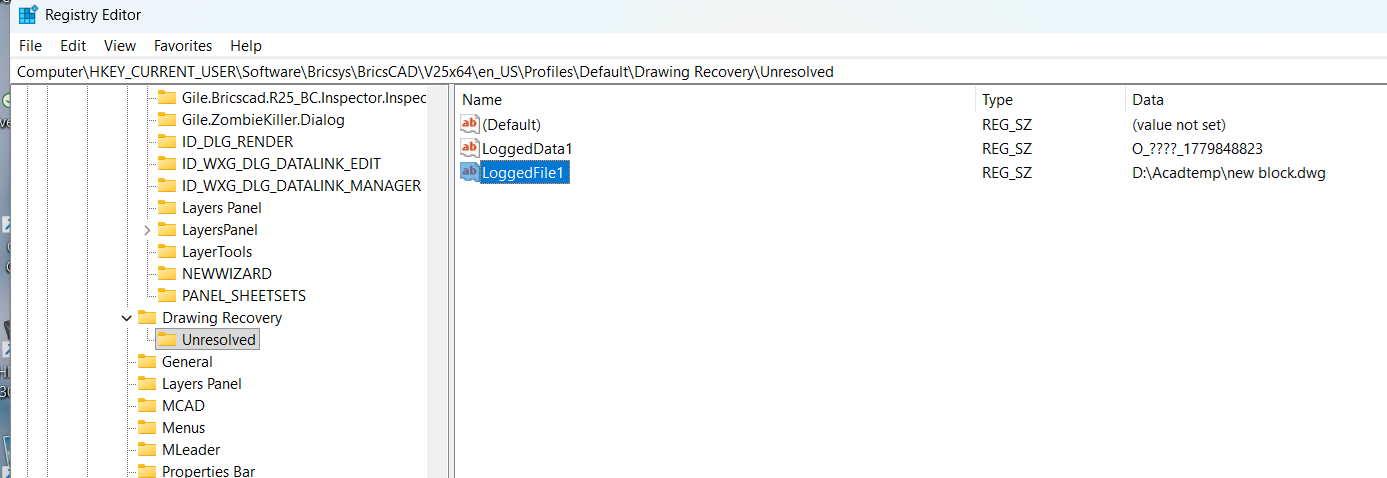
Task: Select the PANEL_SHEETSETS key
Action: pos(244,296)
